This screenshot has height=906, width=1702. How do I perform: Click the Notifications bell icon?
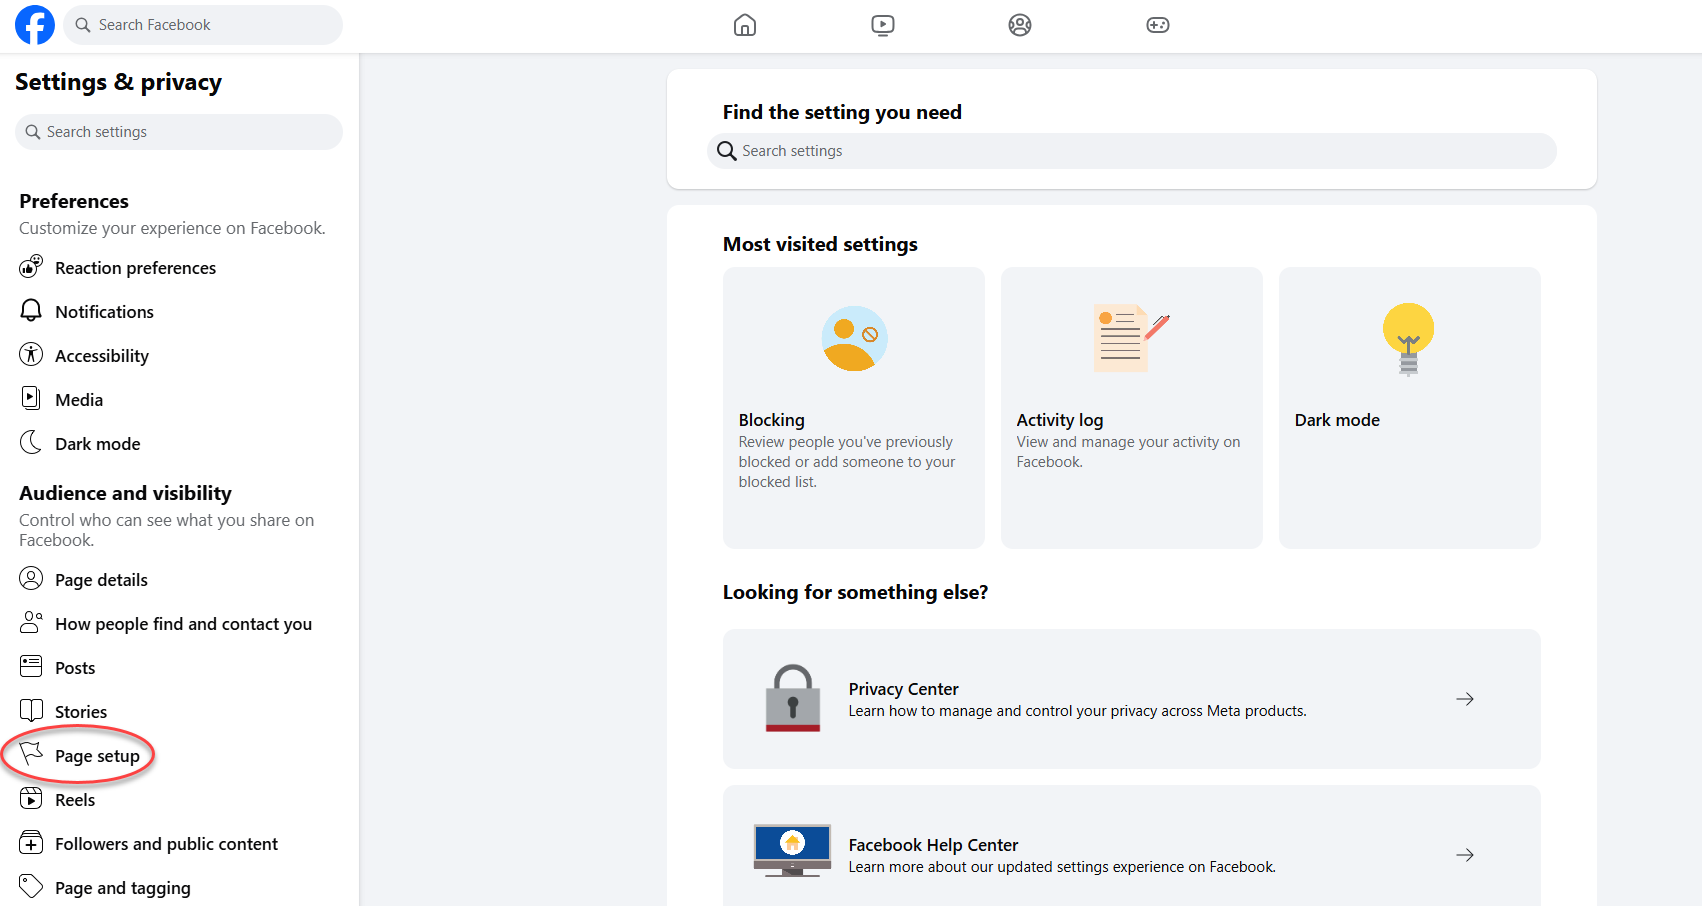tap(31, 311)
